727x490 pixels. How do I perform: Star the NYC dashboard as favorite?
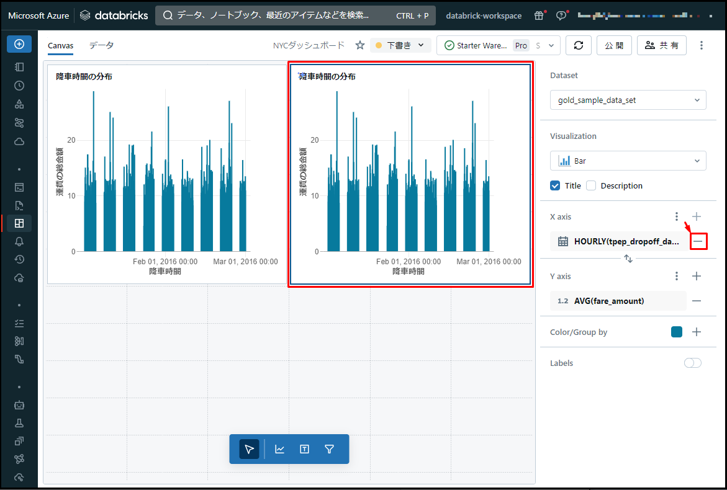(360, 45)
